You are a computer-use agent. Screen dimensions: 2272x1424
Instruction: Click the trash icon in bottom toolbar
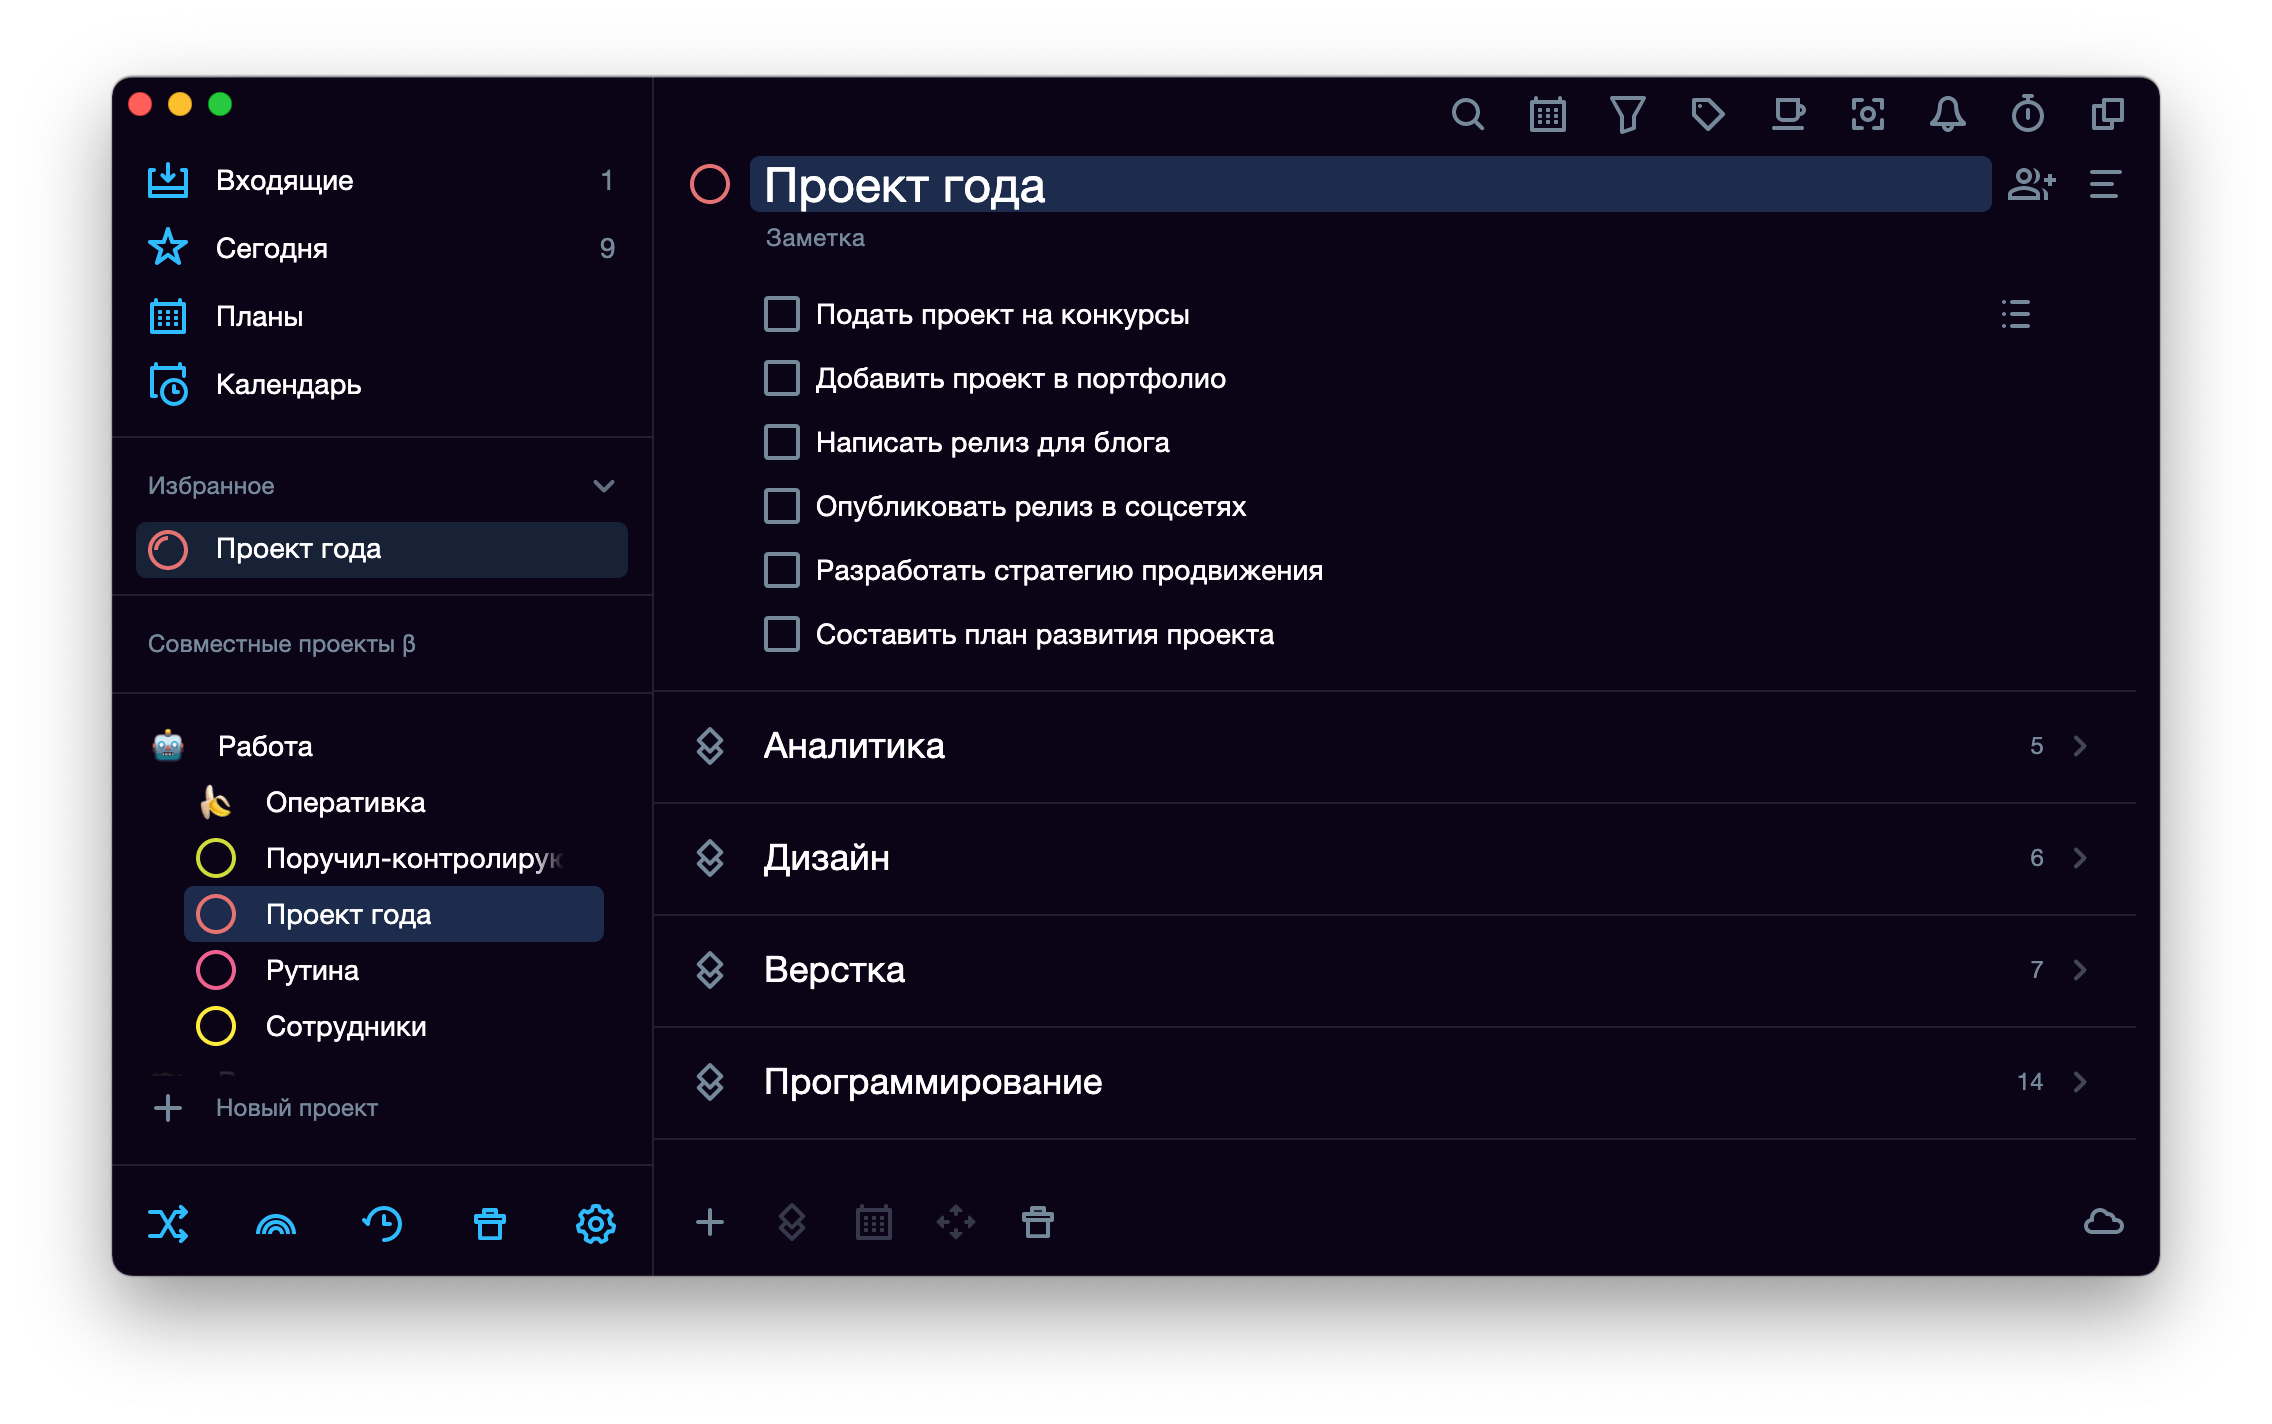[1038, 1222]
